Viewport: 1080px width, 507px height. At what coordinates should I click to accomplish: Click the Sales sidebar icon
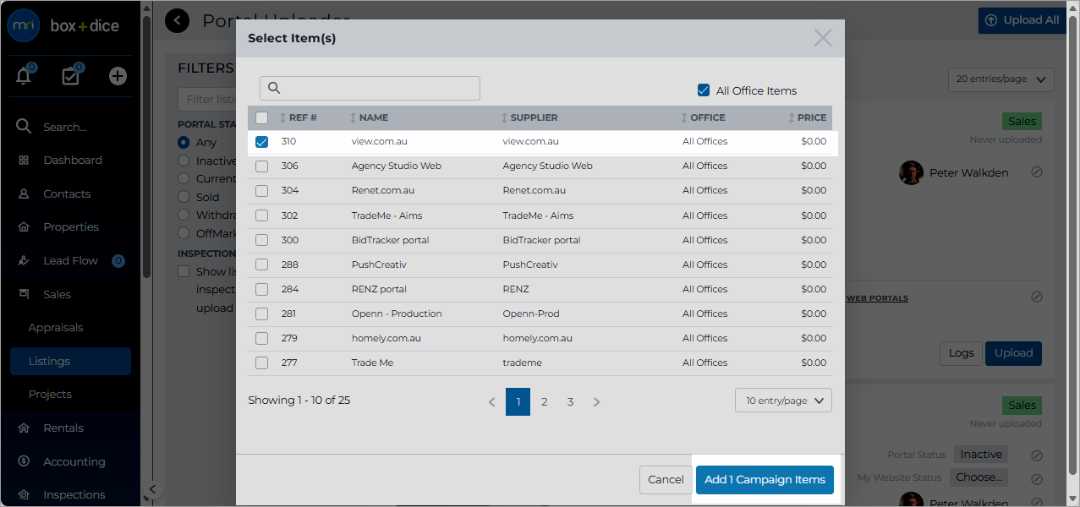(x=24, y=294)
